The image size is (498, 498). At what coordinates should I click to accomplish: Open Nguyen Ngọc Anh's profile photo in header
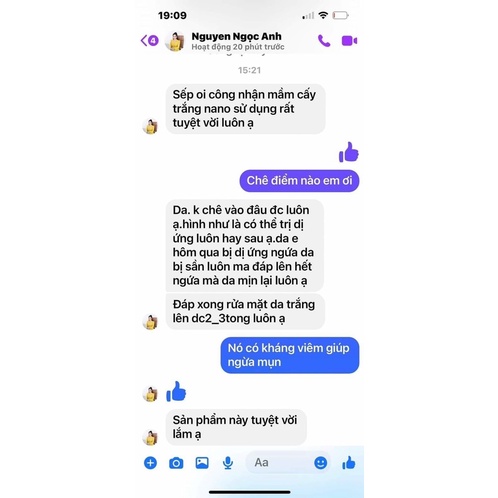tap(175, 41)
